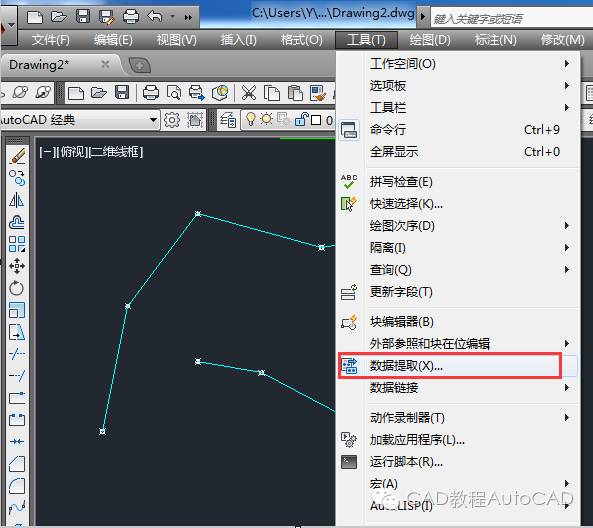Choose 全屏显示 menu entry
The height and width of the screenshot is (528, 593).
[x=458, y=152]
